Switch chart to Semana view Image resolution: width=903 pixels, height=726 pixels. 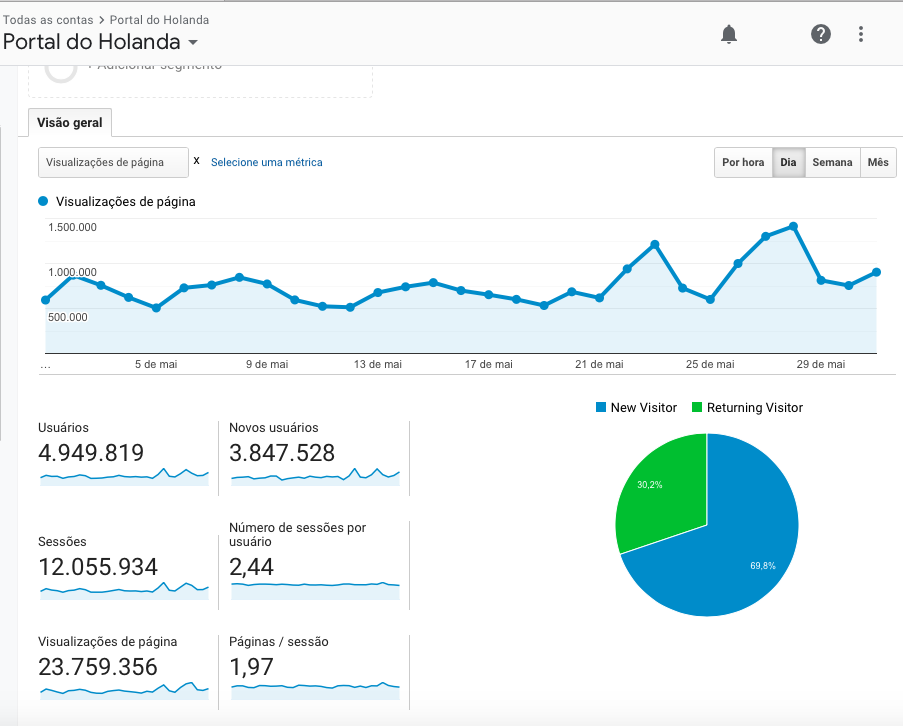pos(832,162)
